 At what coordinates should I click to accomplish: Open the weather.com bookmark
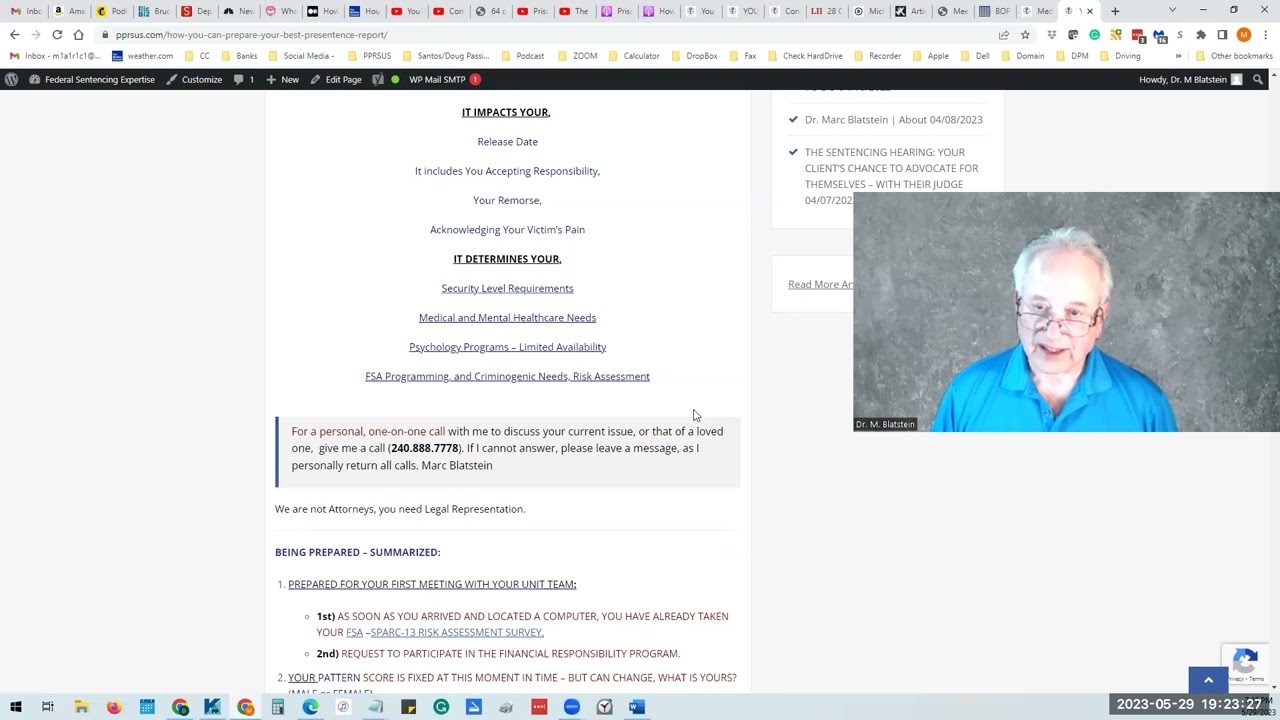point(142,56)
